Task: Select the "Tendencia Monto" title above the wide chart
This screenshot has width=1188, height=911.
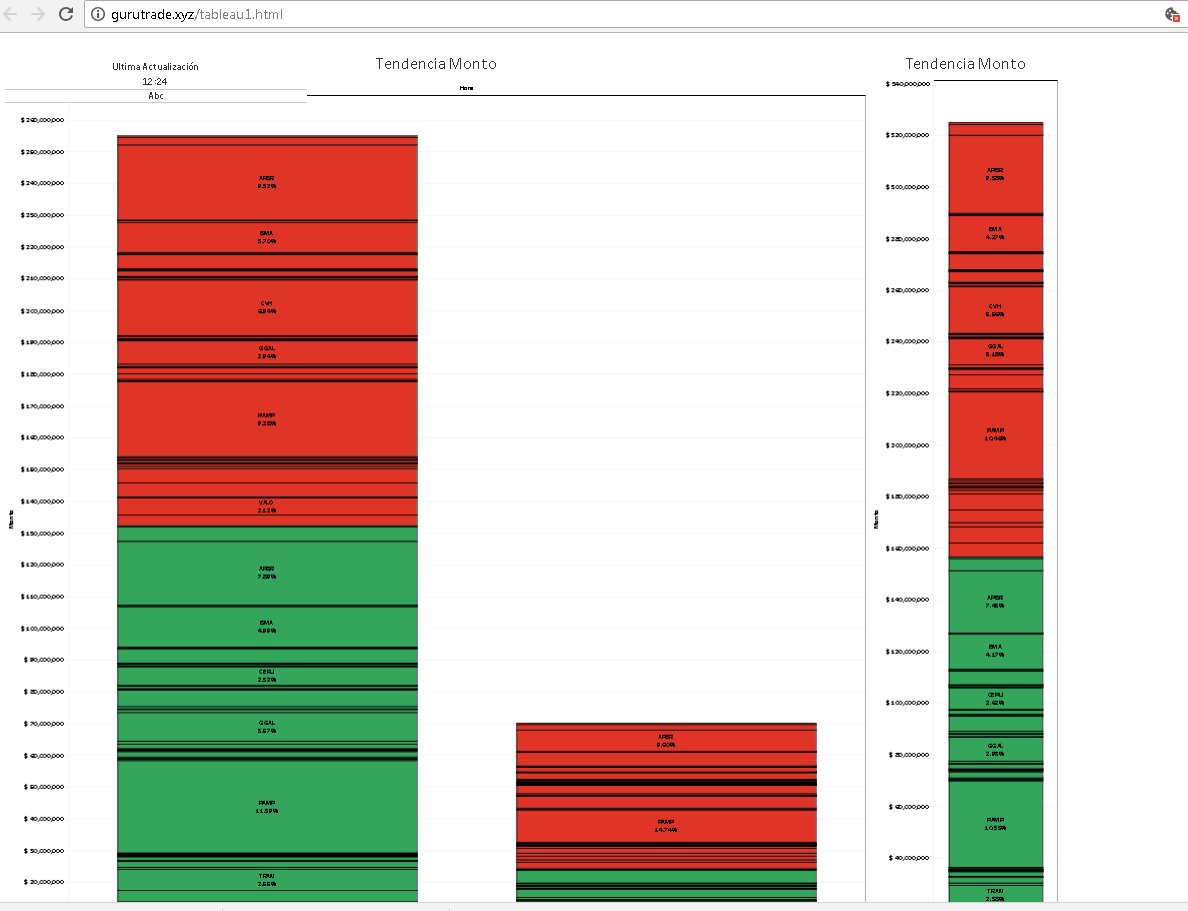Action: coord(436,64)
